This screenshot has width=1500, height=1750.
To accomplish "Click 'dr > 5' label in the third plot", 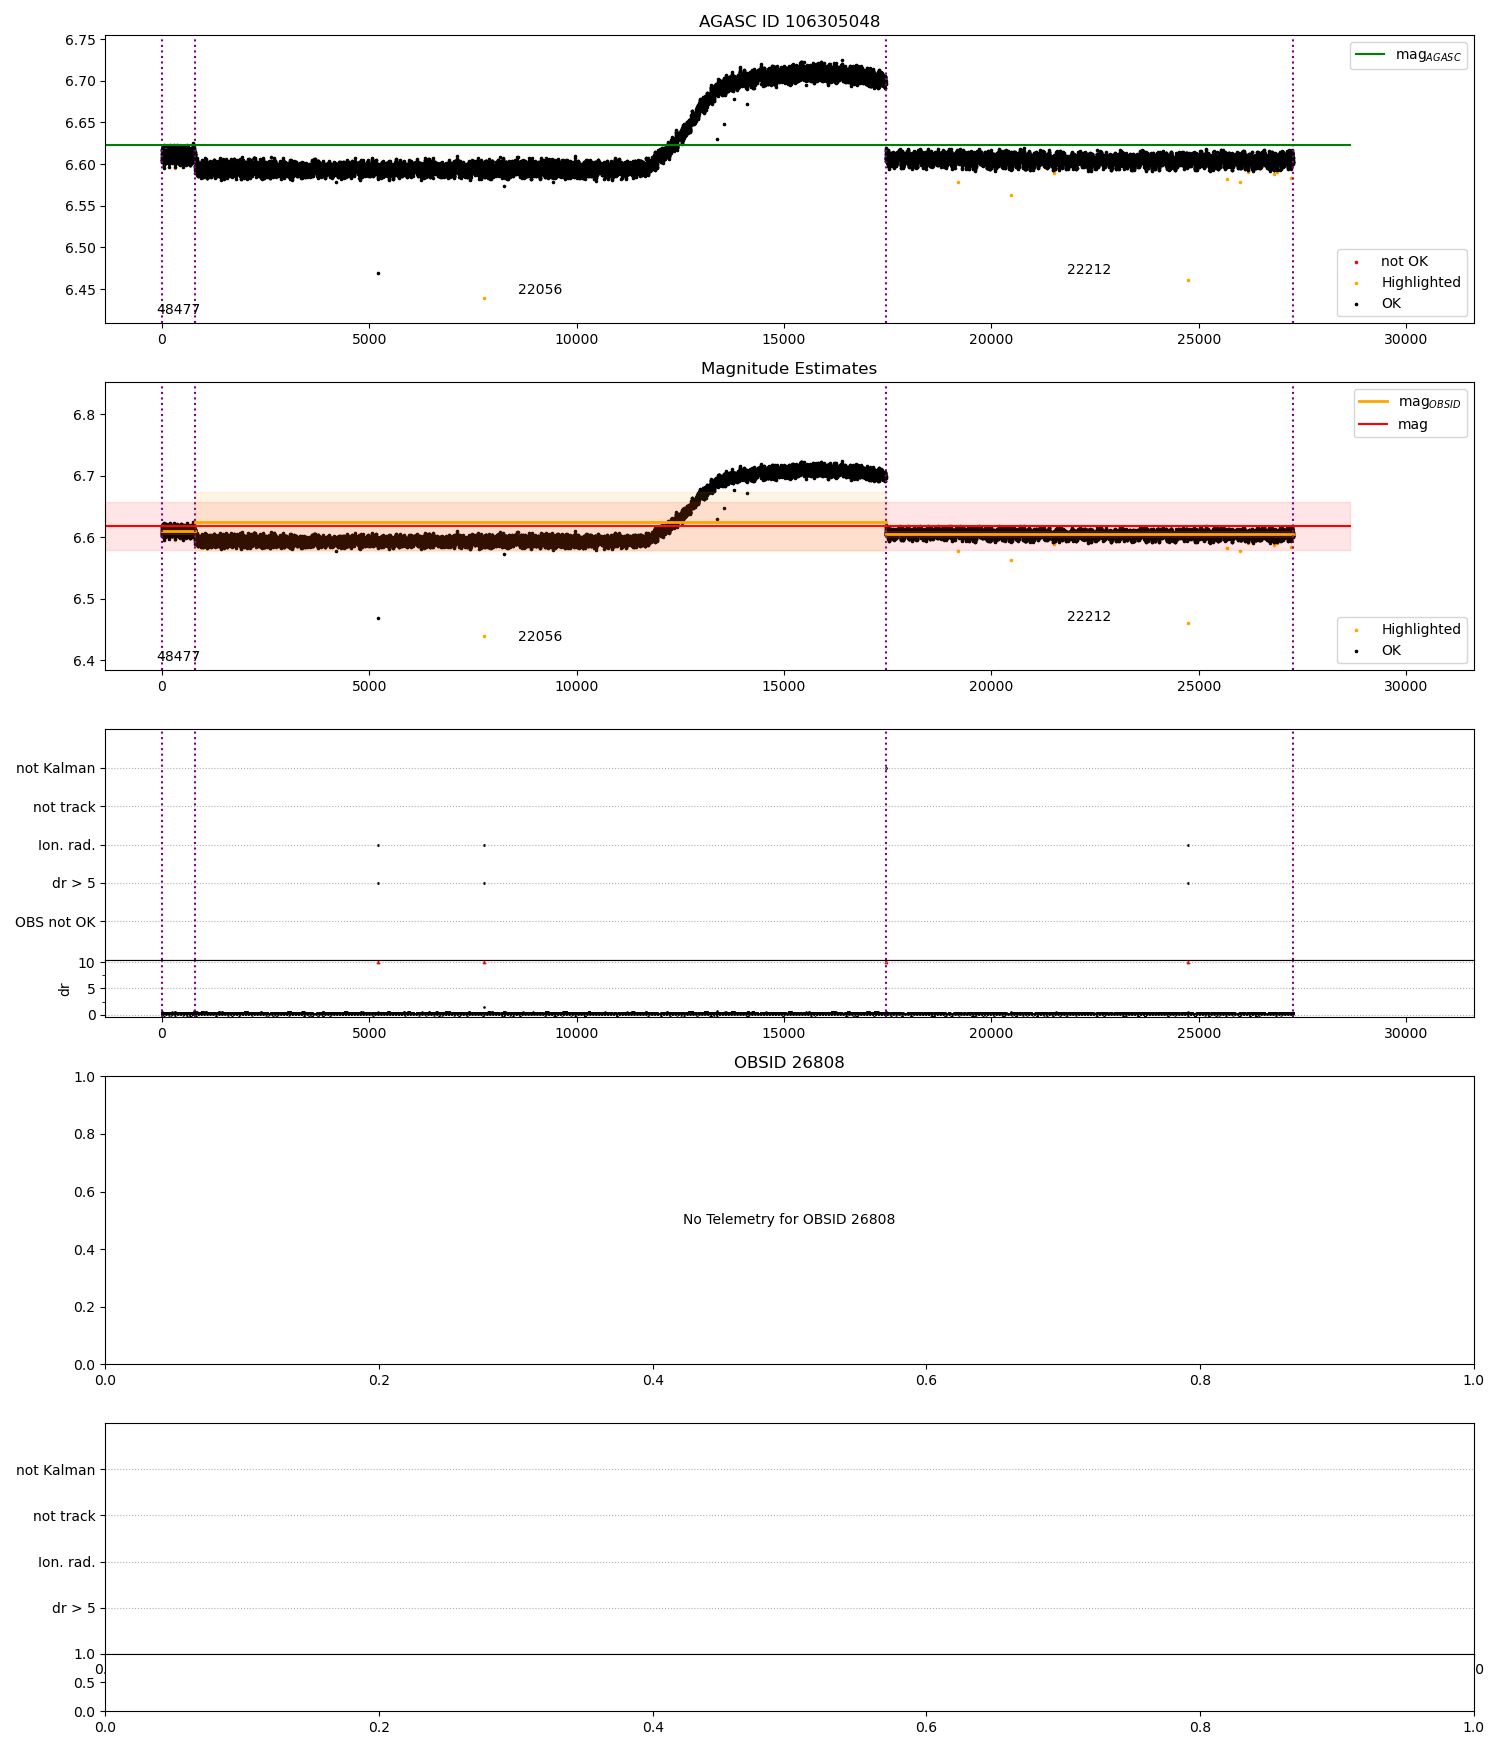I will tap(74, 884).
